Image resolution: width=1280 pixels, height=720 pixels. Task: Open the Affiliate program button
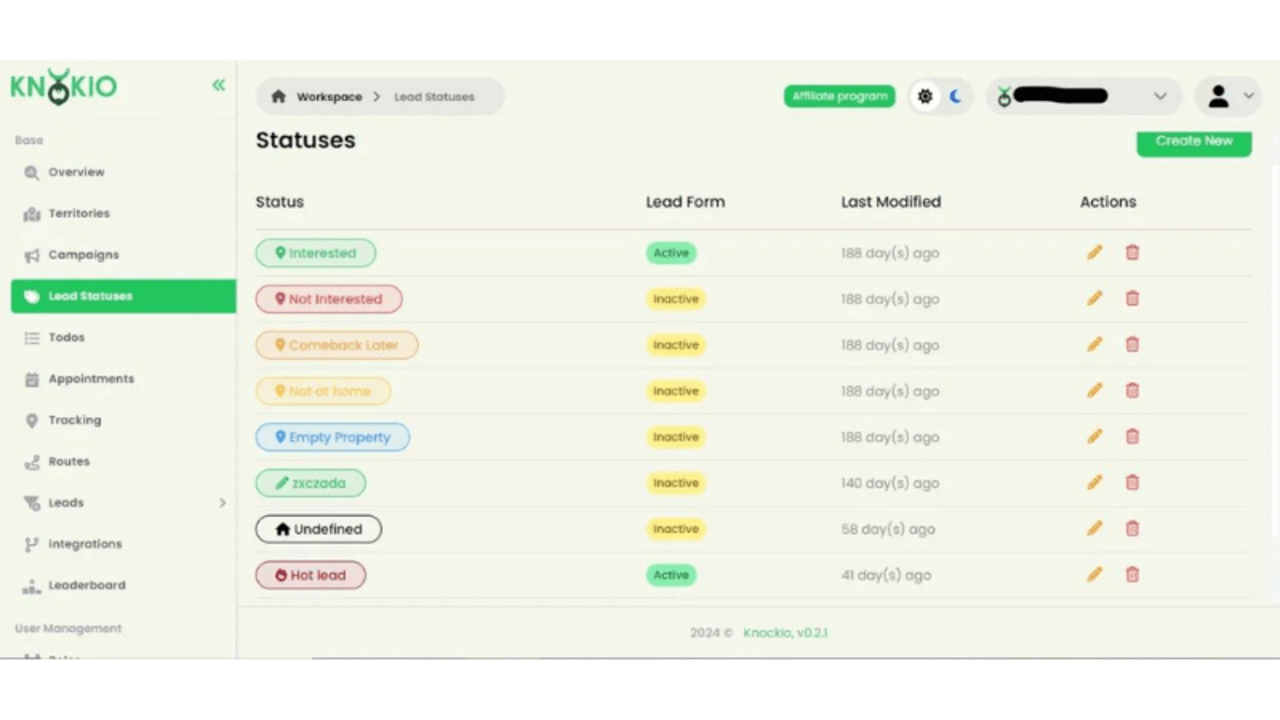click(839, 97)
